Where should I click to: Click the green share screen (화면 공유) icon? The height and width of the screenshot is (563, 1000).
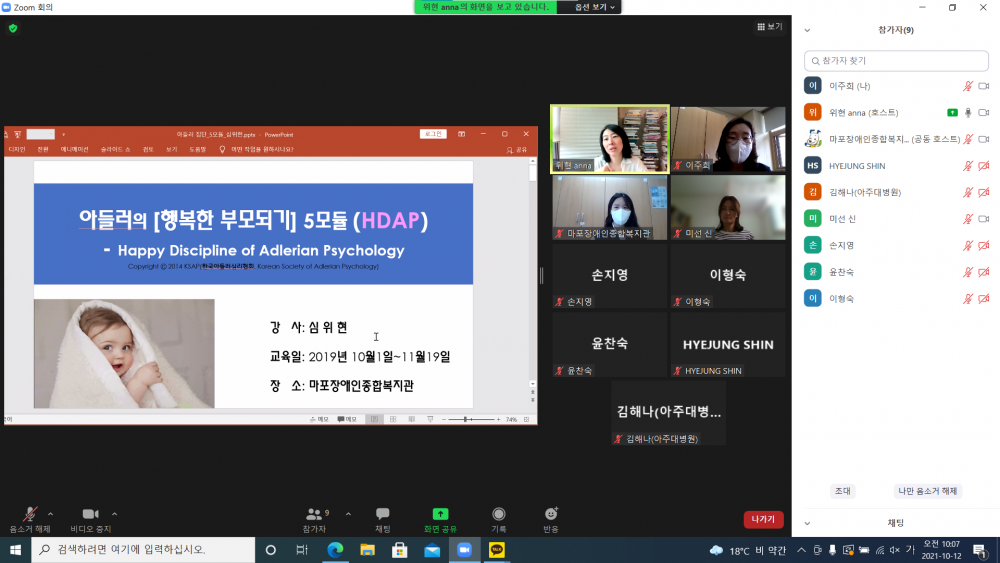(x=440, y=514)
